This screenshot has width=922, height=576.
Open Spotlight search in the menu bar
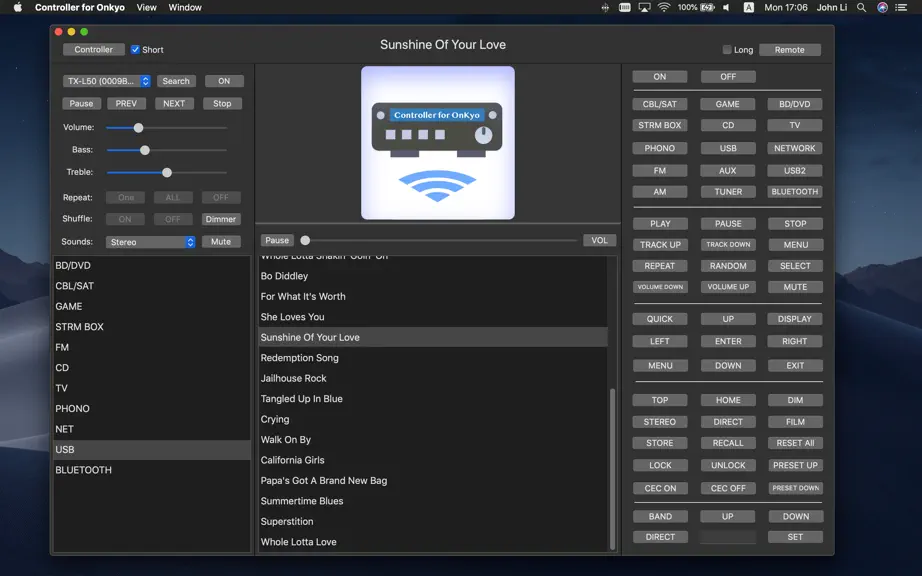pyautogui.click(x=861, y=8)
